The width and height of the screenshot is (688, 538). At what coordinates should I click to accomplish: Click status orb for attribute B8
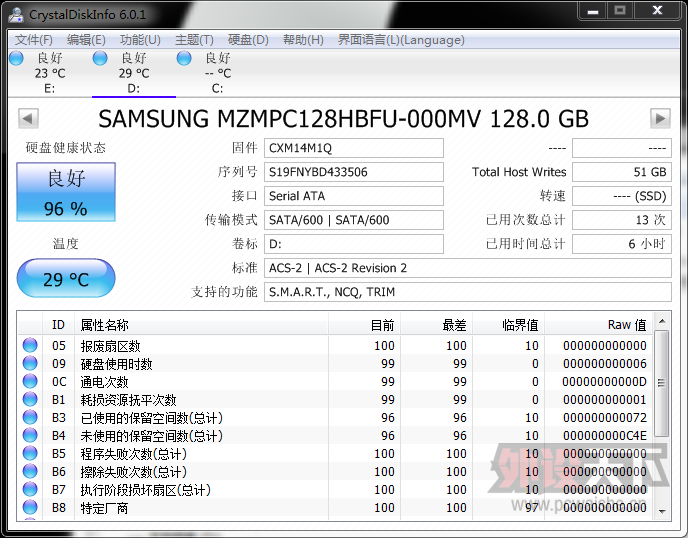(x=30, y=507)
